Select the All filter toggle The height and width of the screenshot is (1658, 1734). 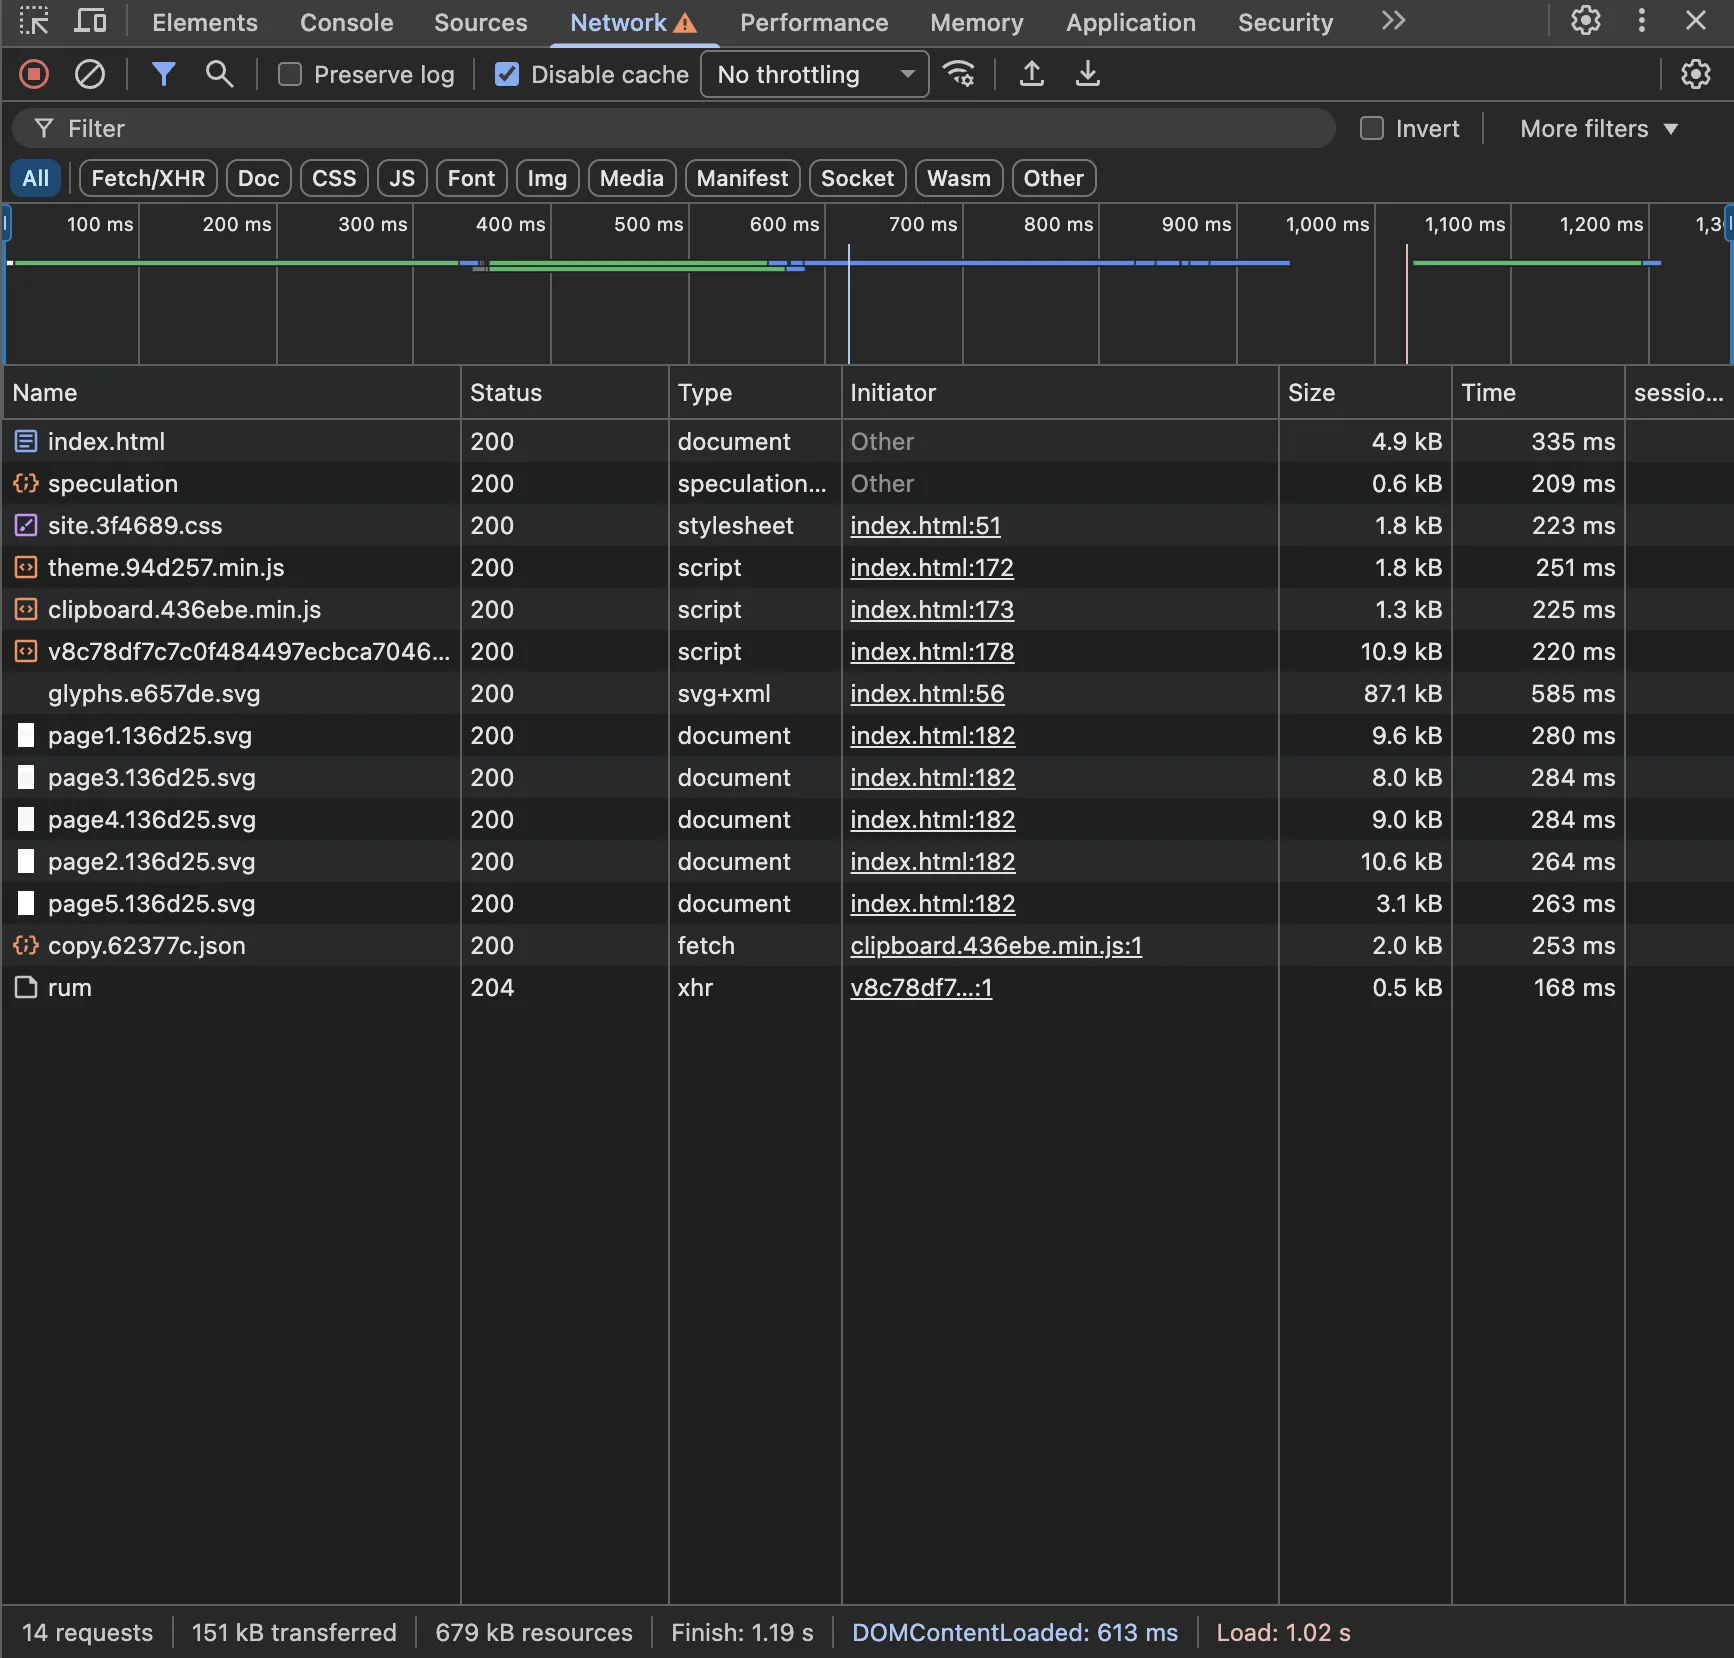(x=36, y=178)
